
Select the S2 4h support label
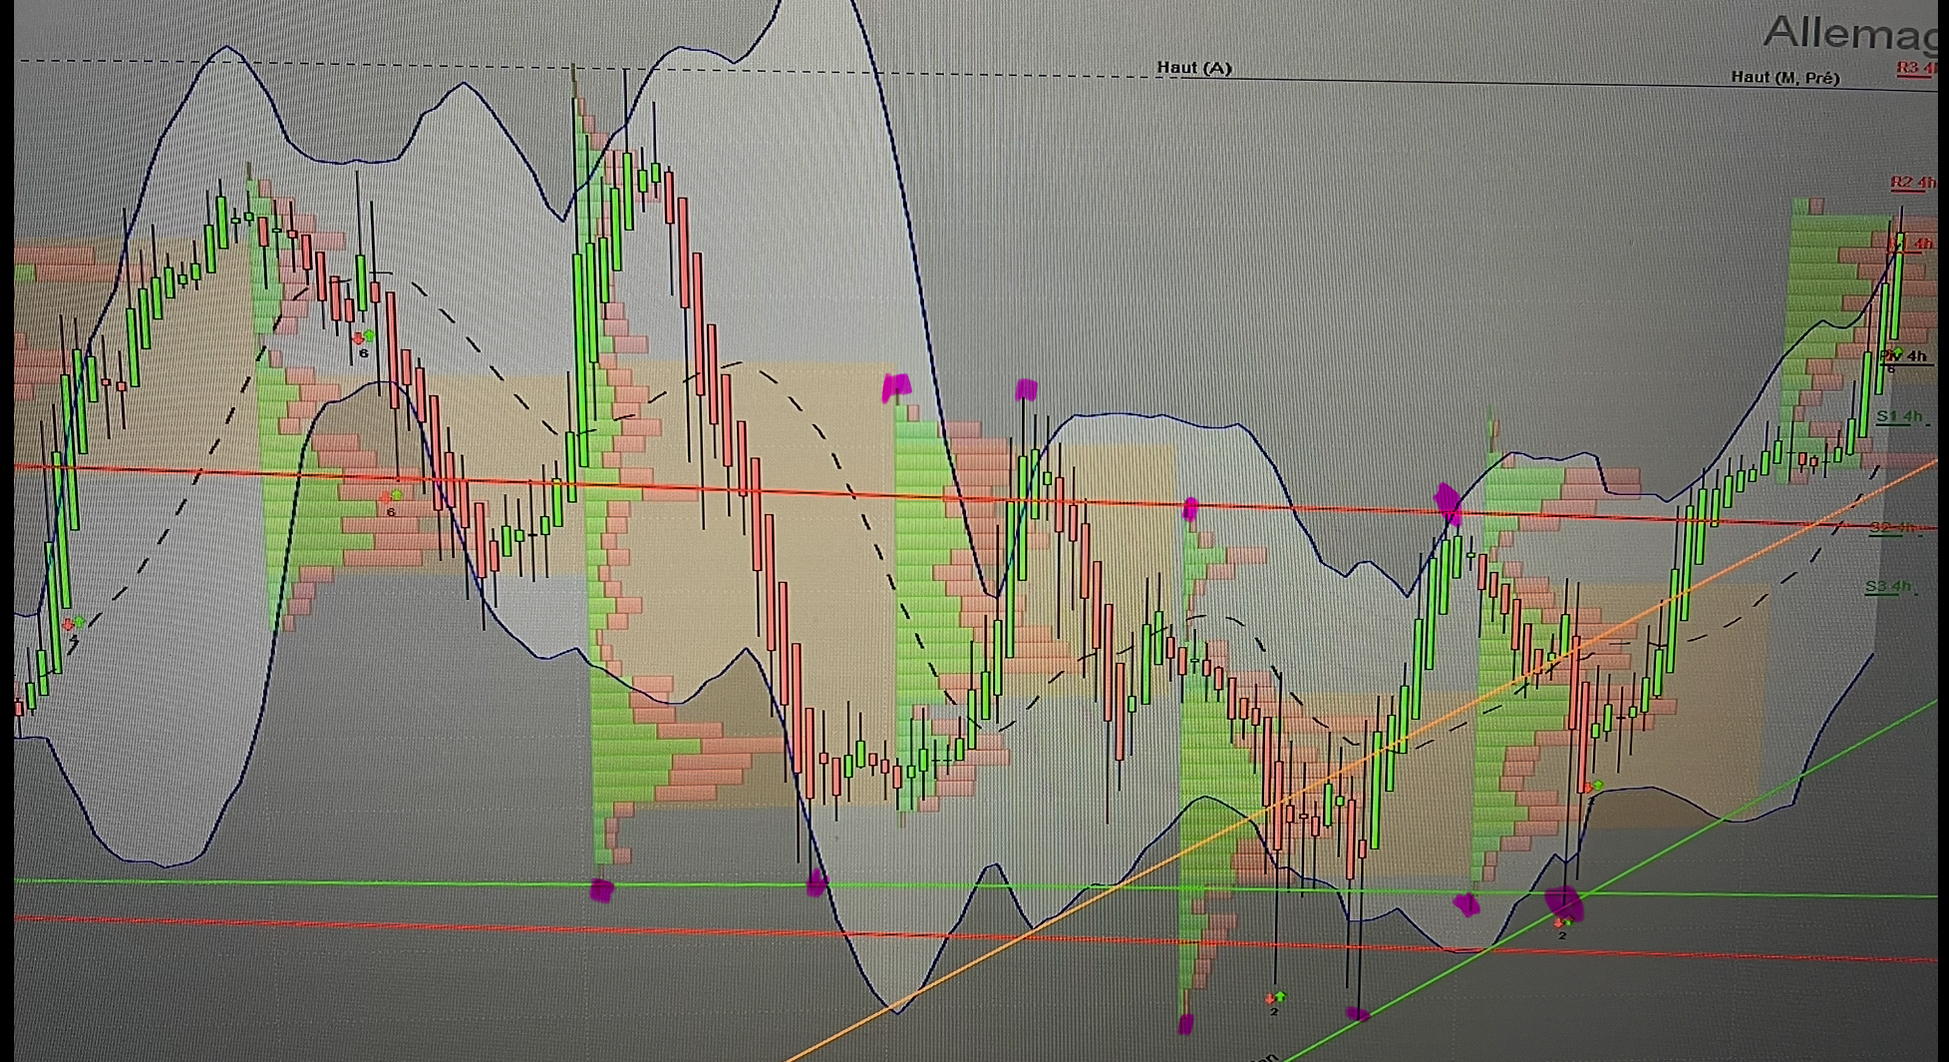[x=1892, y=527]
